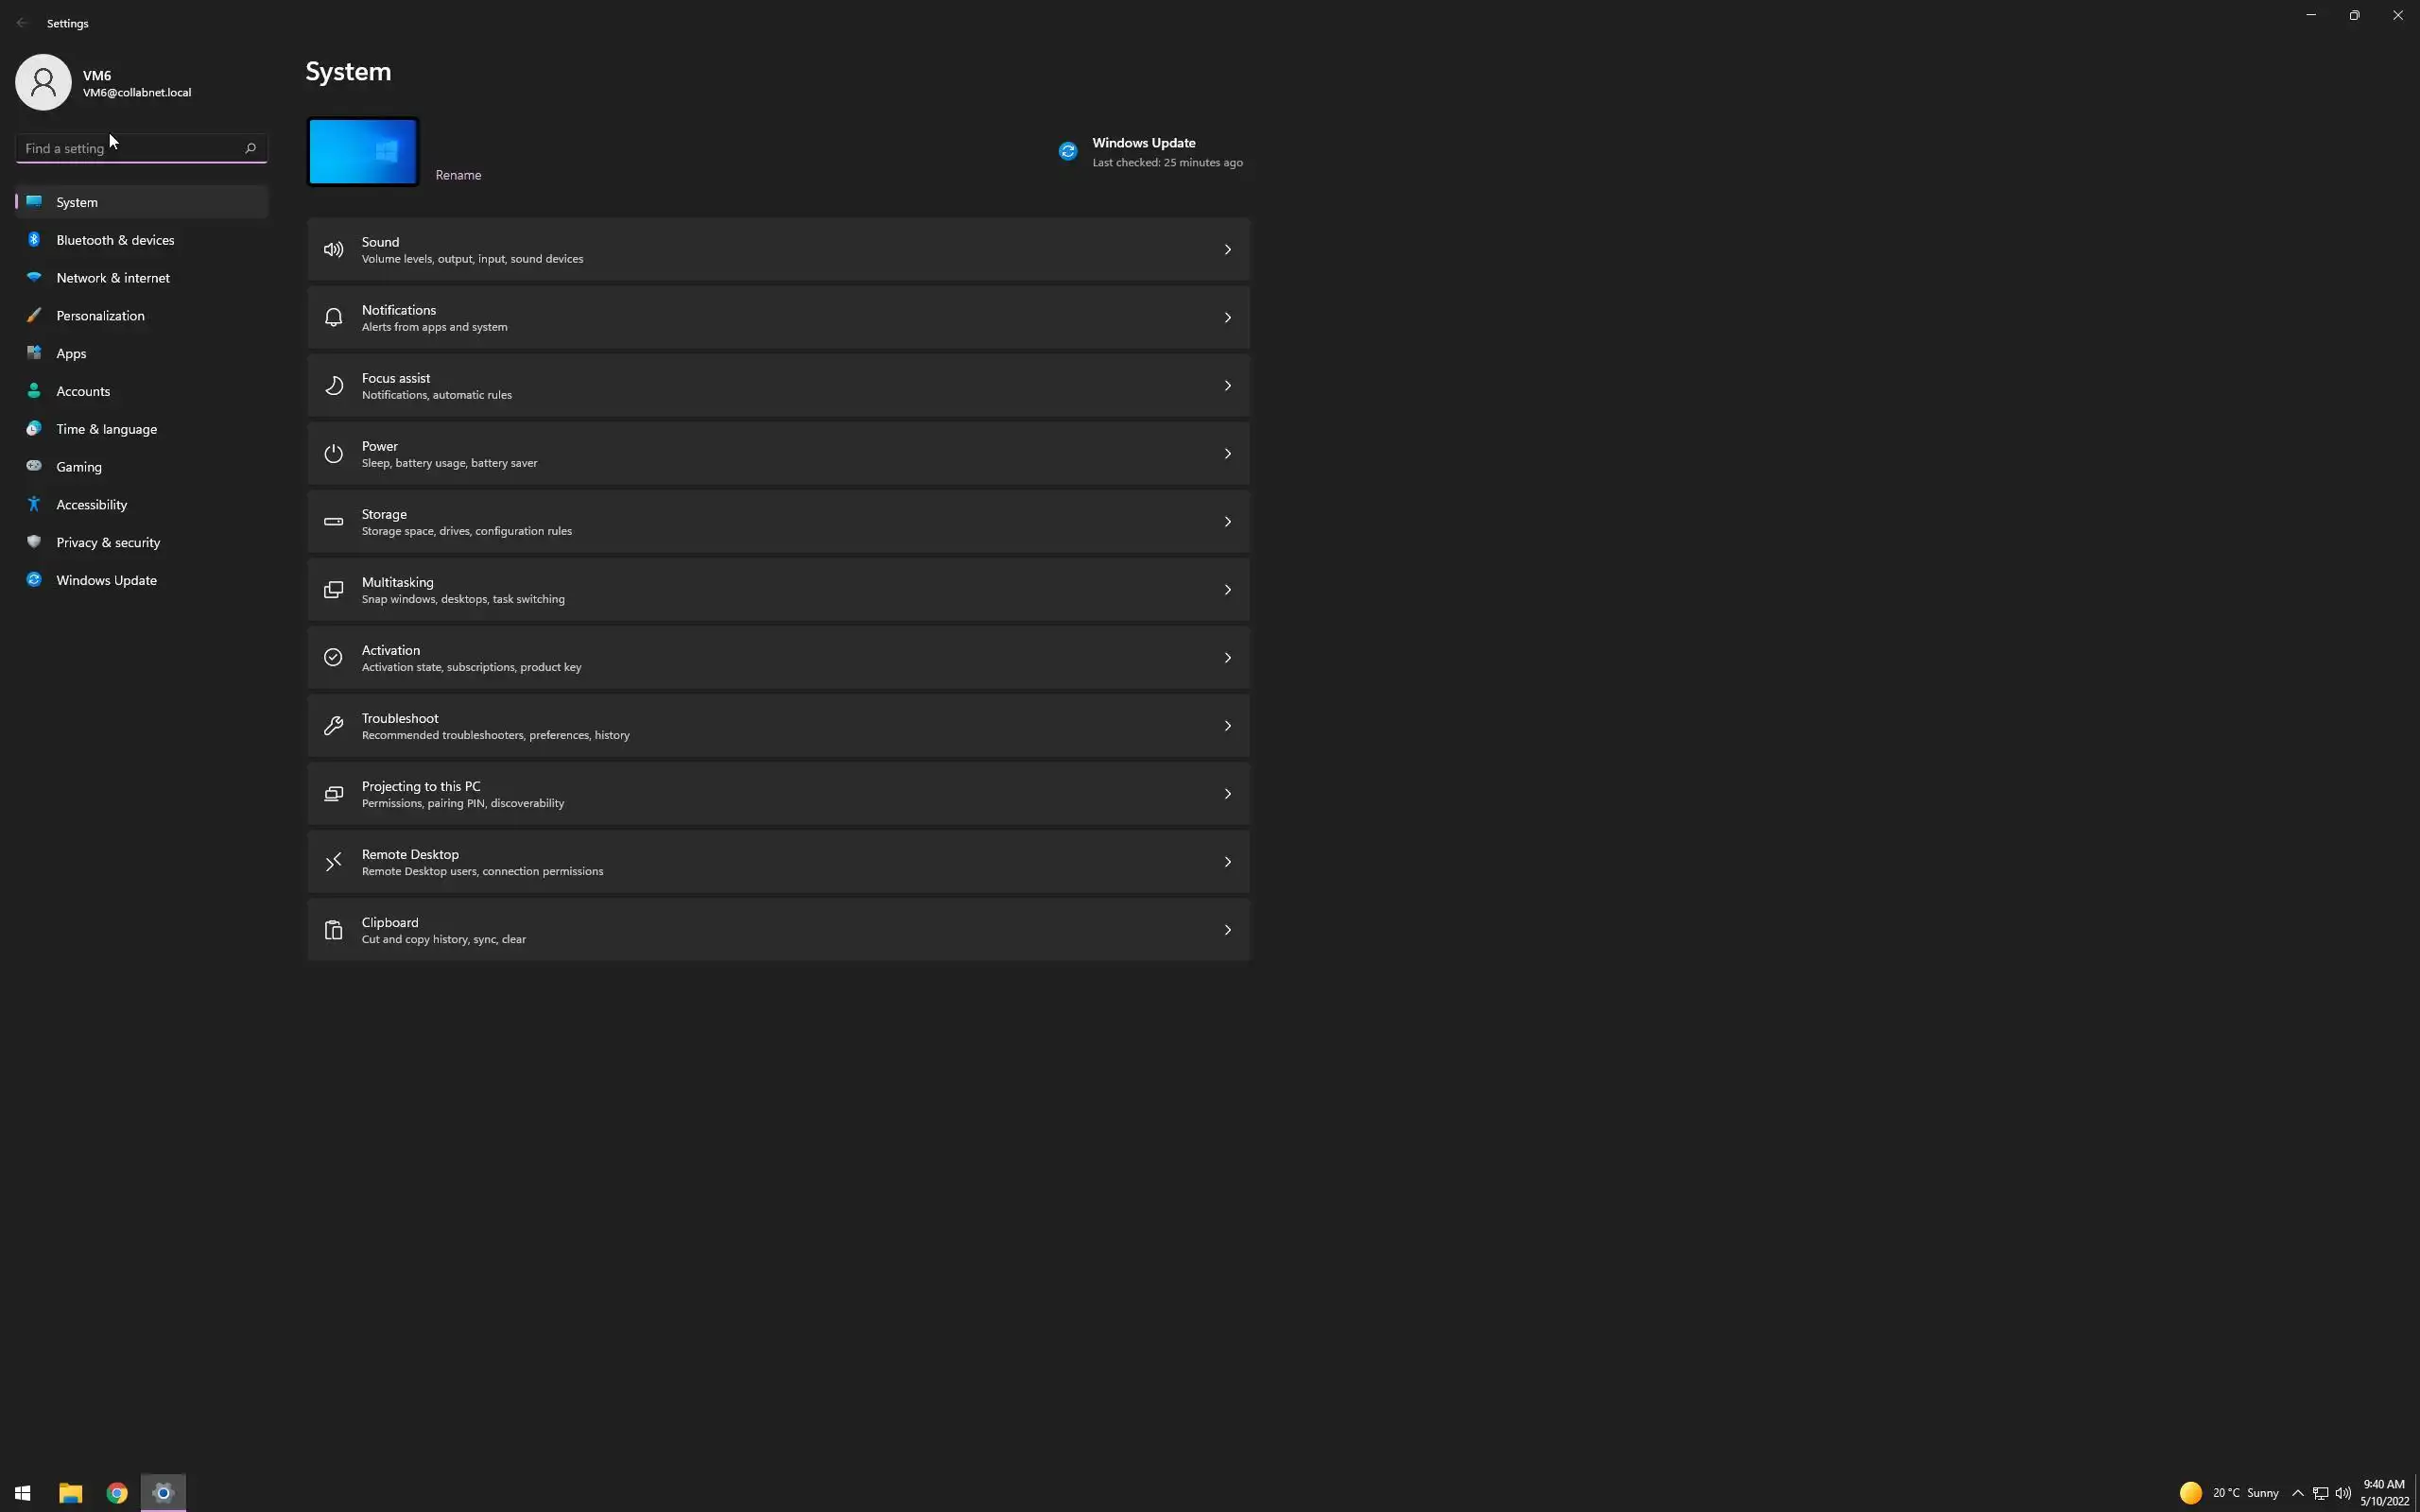Expand Projecting to this PC chevron

point(1227,794)
